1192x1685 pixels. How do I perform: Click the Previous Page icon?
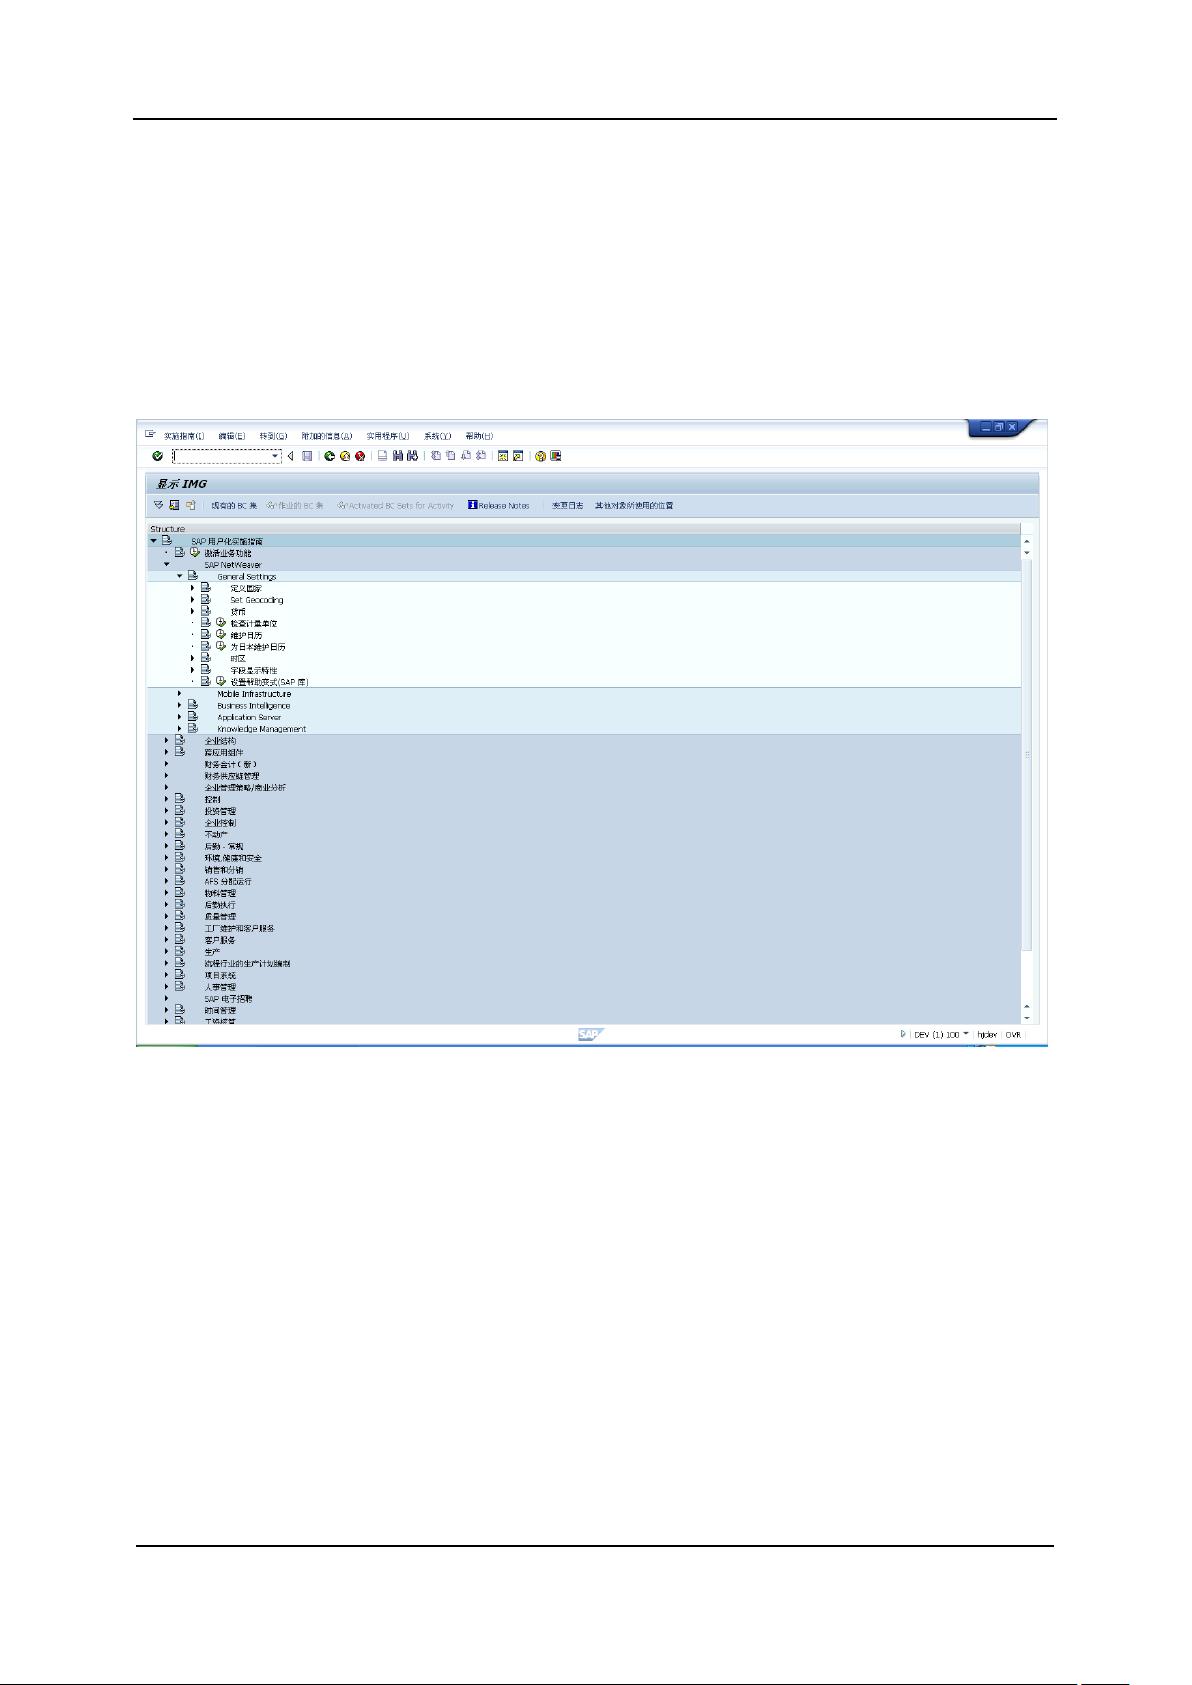tap(451, 456)
